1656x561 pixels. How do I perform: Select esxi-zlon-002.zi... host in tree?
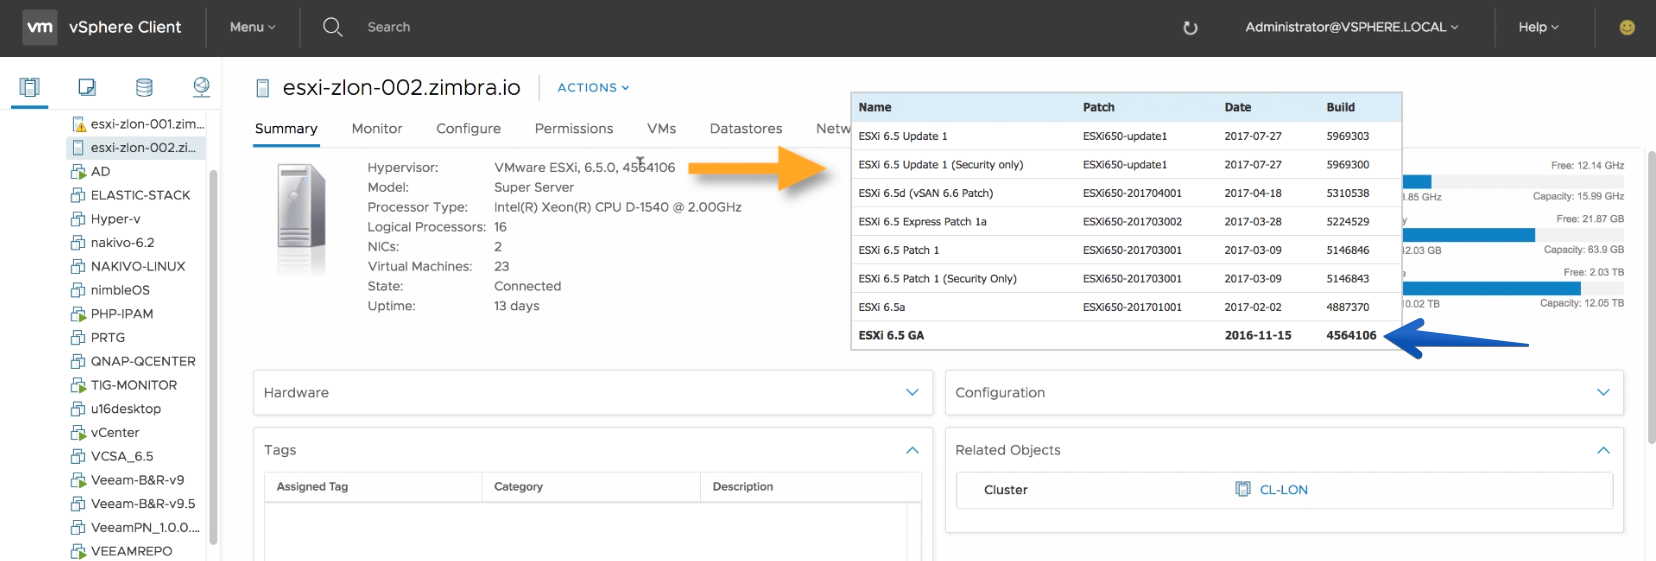tap(143, 147)
